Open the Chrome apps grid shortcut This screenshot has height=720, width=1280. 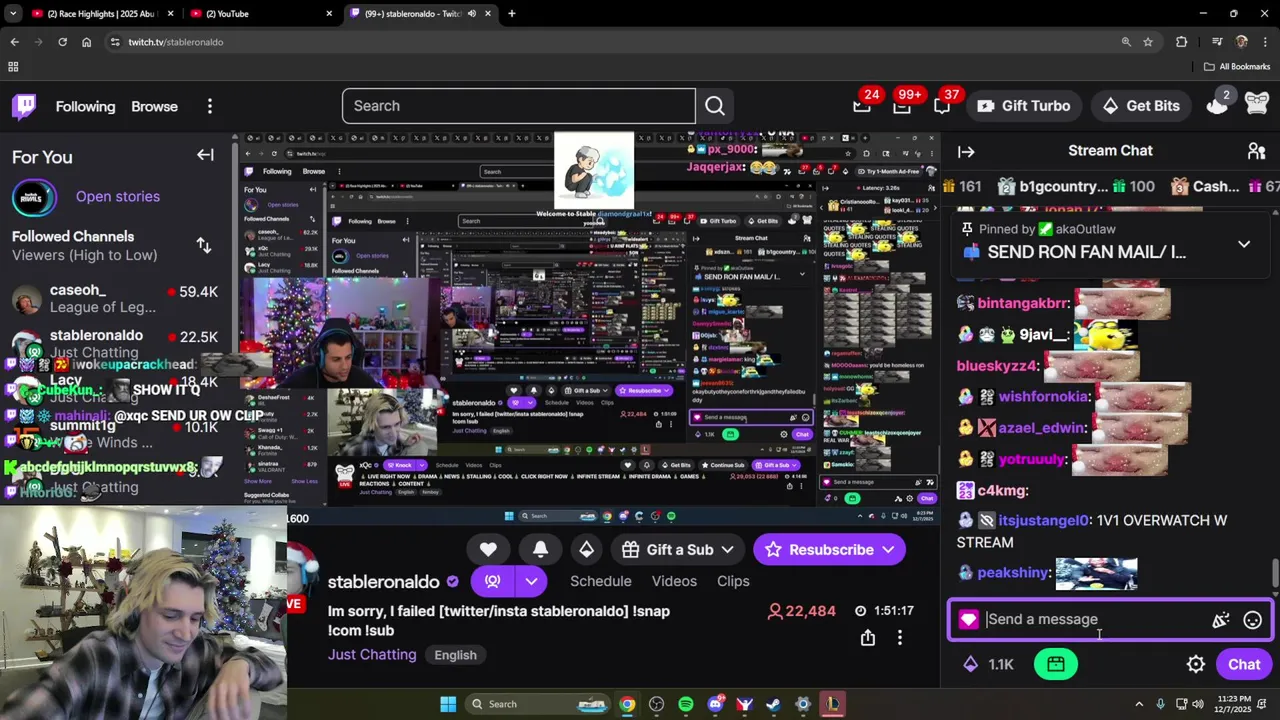pos(13,67)
